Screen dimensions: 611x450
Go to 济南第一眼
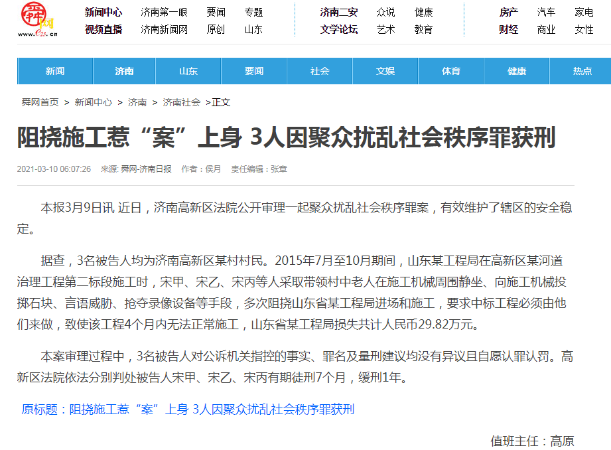[164, 12]
